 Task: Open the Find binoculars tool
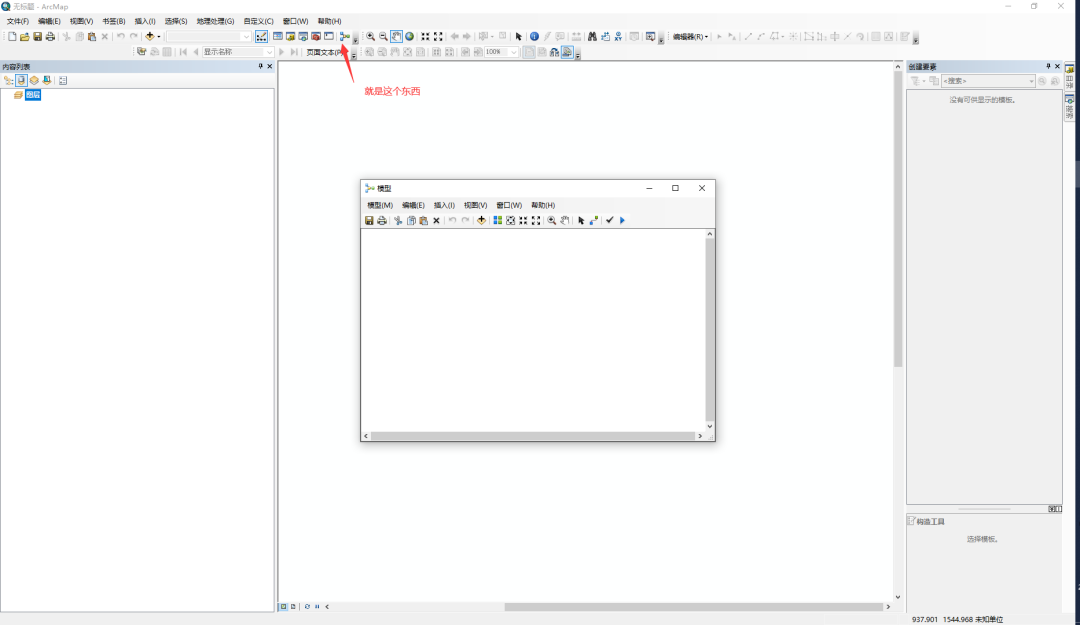(x=592, y=37)
